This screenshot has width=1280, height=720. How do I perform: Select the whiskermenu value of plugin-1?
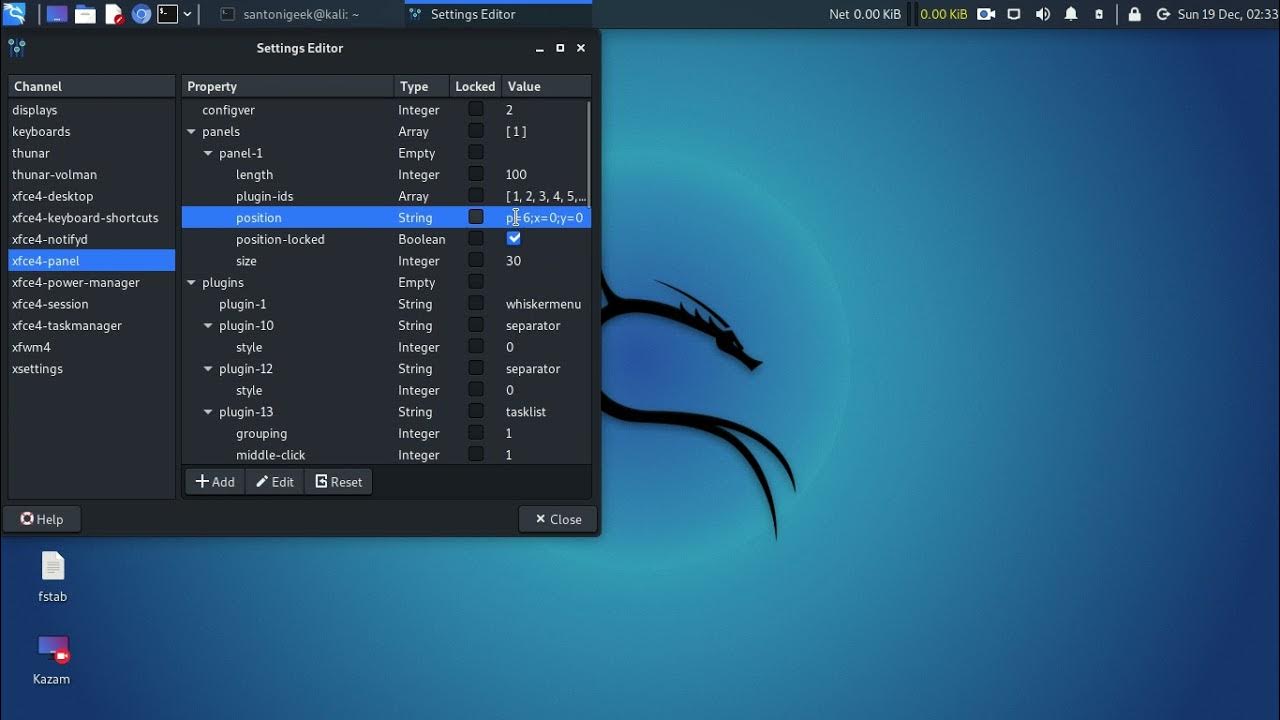coord(543,304)
